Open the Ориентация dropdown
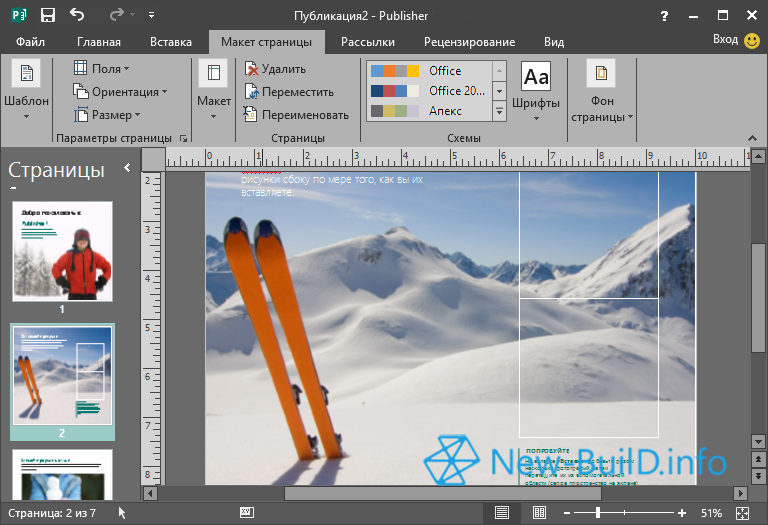This screenshot has height=525, width=768. [x=120, y=92]
